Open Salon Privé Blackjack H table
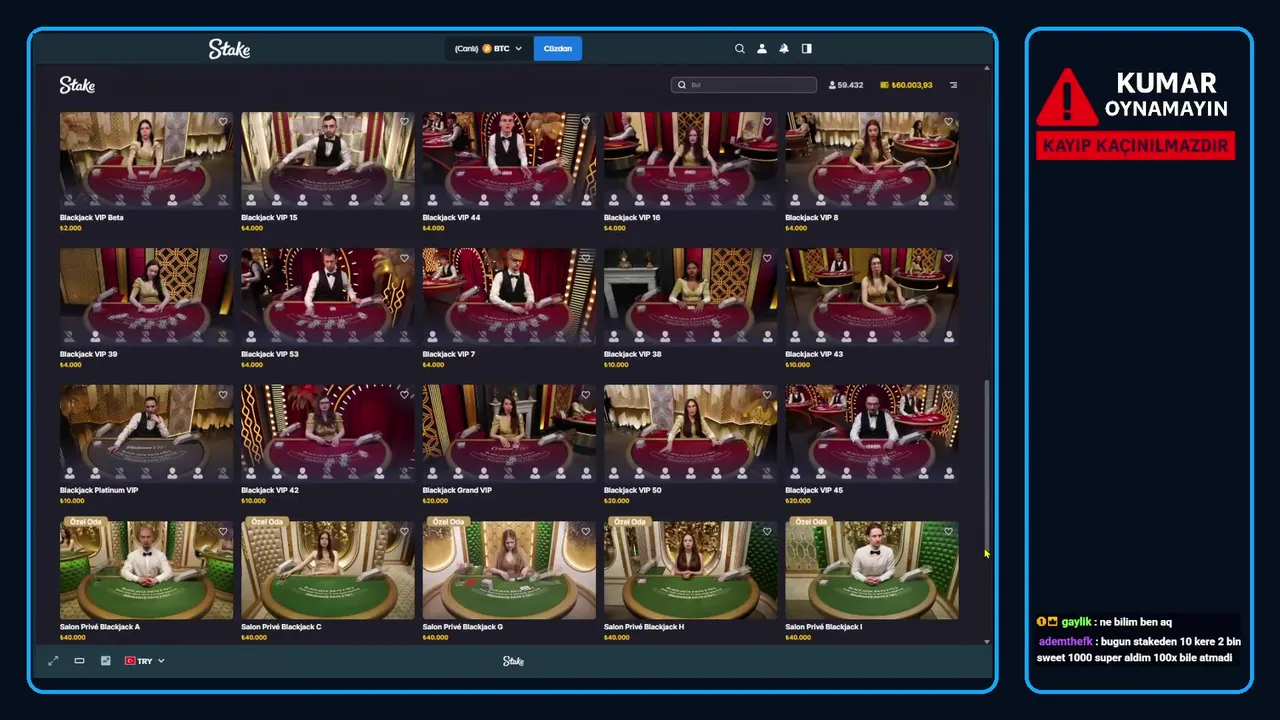Viewport: 1280px width, 720px height. [690, 570]
